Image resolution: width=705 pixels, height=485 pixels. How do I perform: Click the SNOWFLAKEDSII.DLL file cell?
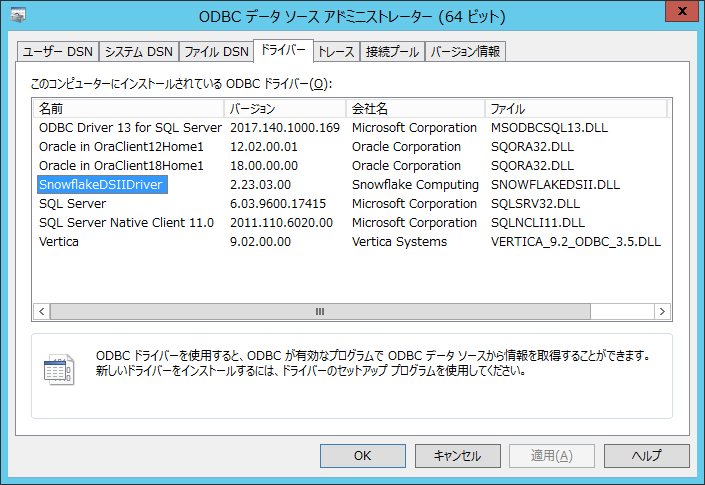[555, 185]
